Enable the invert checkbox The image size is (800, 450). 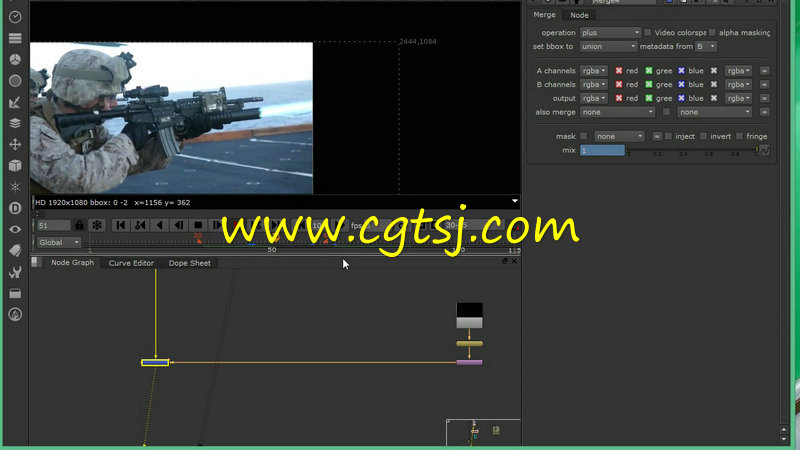[703, 136]
